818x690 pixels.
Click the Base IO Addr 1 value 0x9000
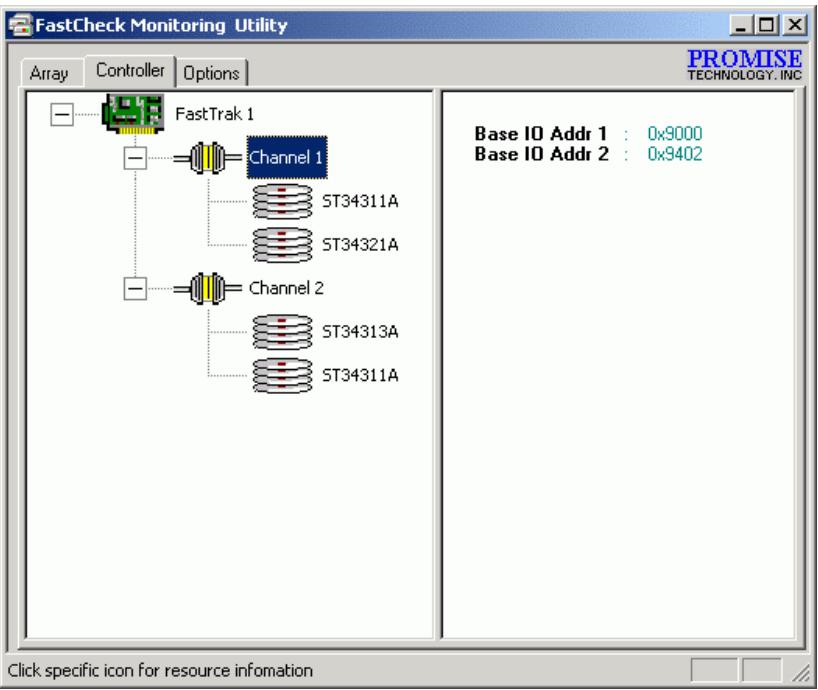coord(675,134)
